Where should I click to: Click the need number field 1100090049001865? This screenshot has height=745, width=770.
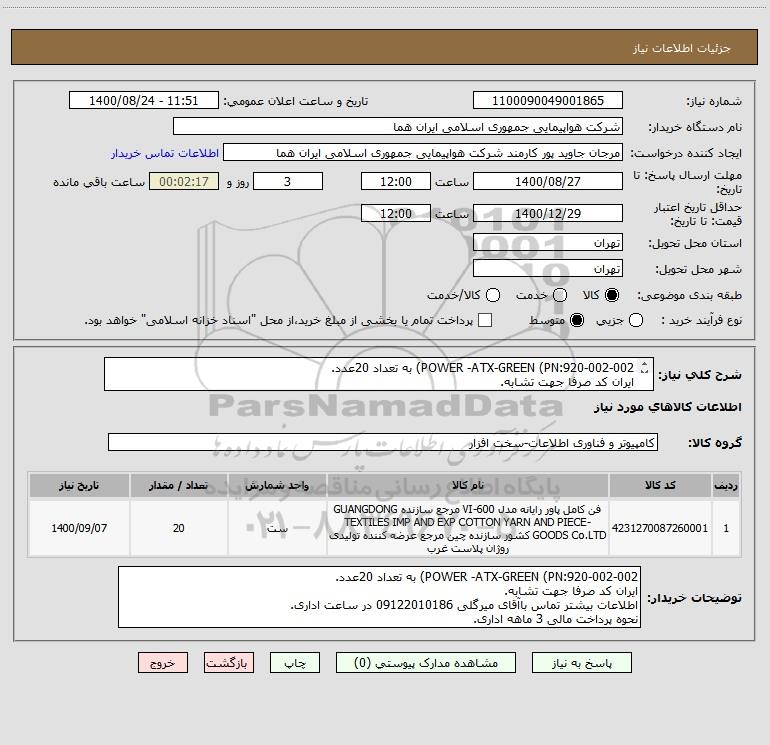point(548,100)
